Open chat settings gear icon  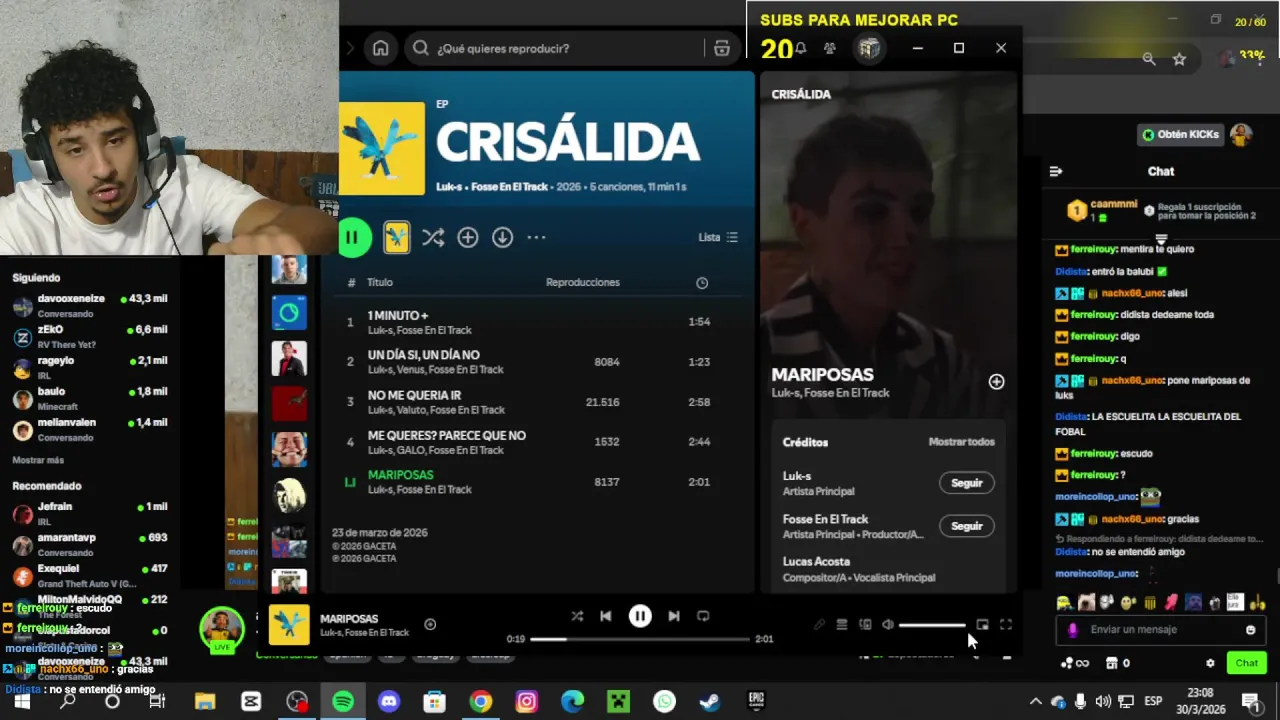(1210, 663)
